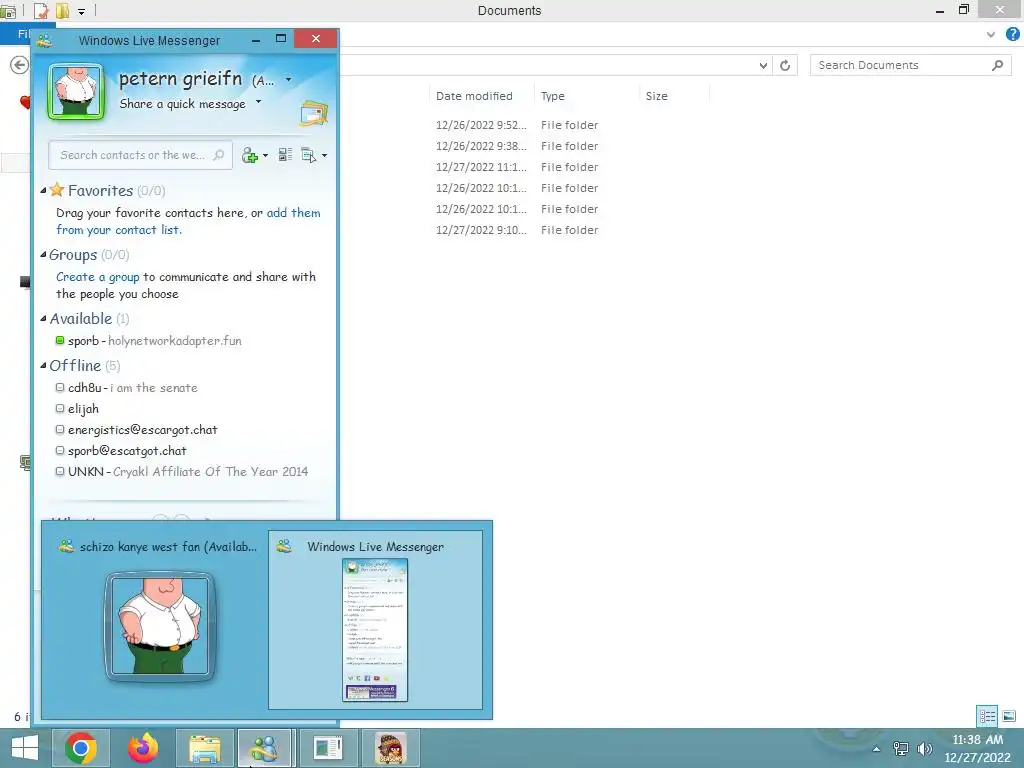Open the status dropdown next to petern grieifn

click(289, 80)
